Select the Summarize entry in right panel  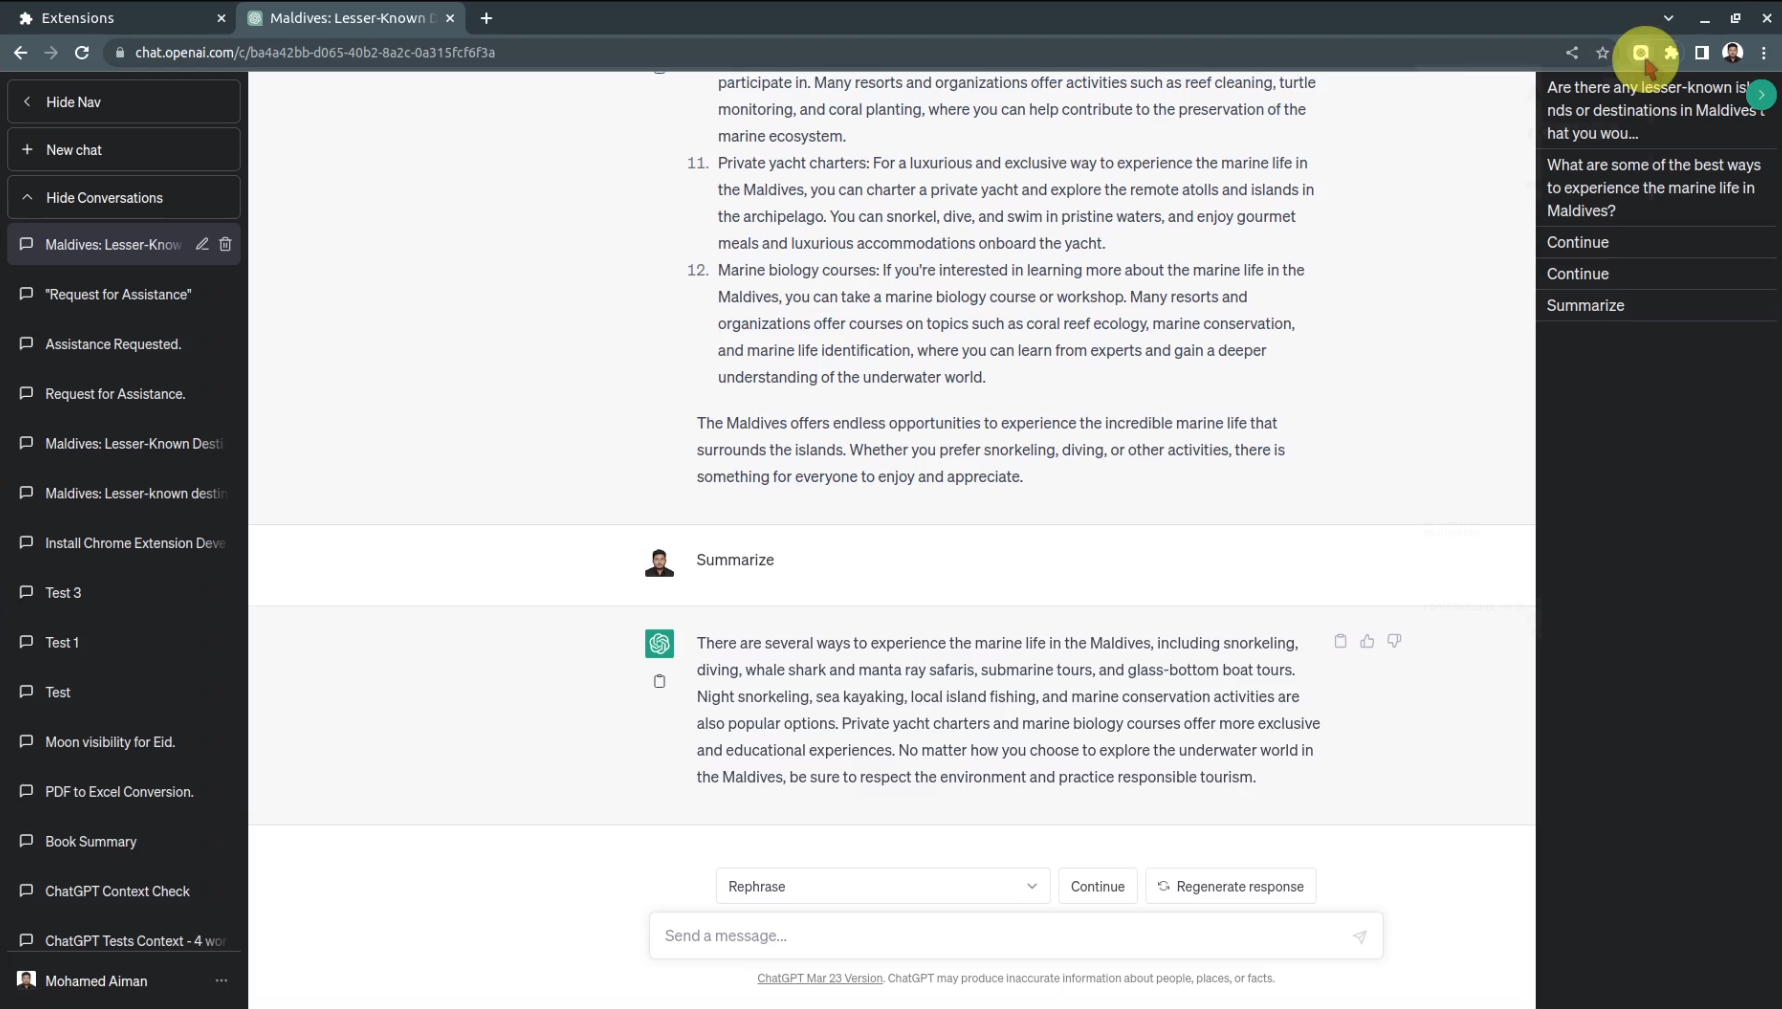[1655, 305]
